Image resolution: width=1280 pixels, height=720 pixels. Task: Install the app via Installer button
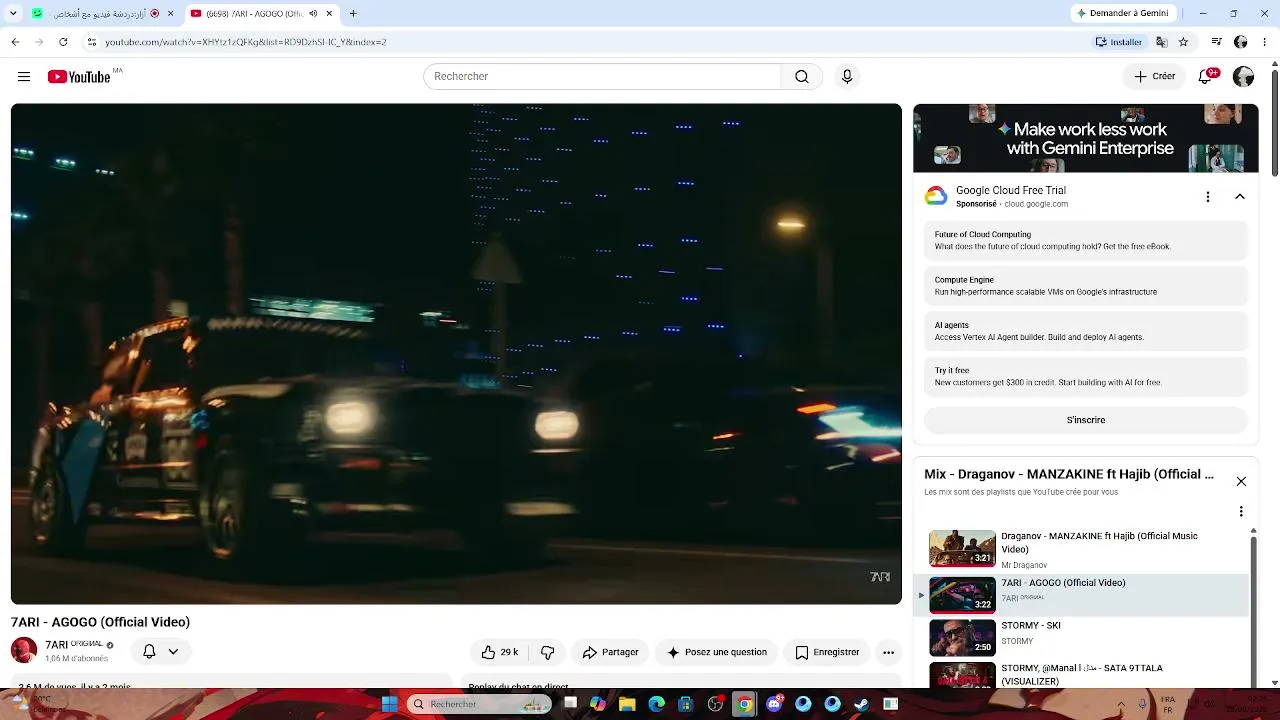click(x=1119, y=42)
